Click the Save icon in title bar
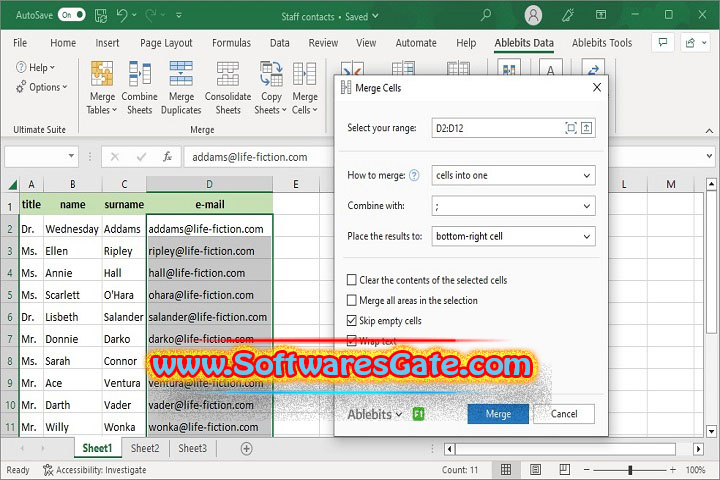The width and height of the screenshot is (720, 480). pos(101,16)
